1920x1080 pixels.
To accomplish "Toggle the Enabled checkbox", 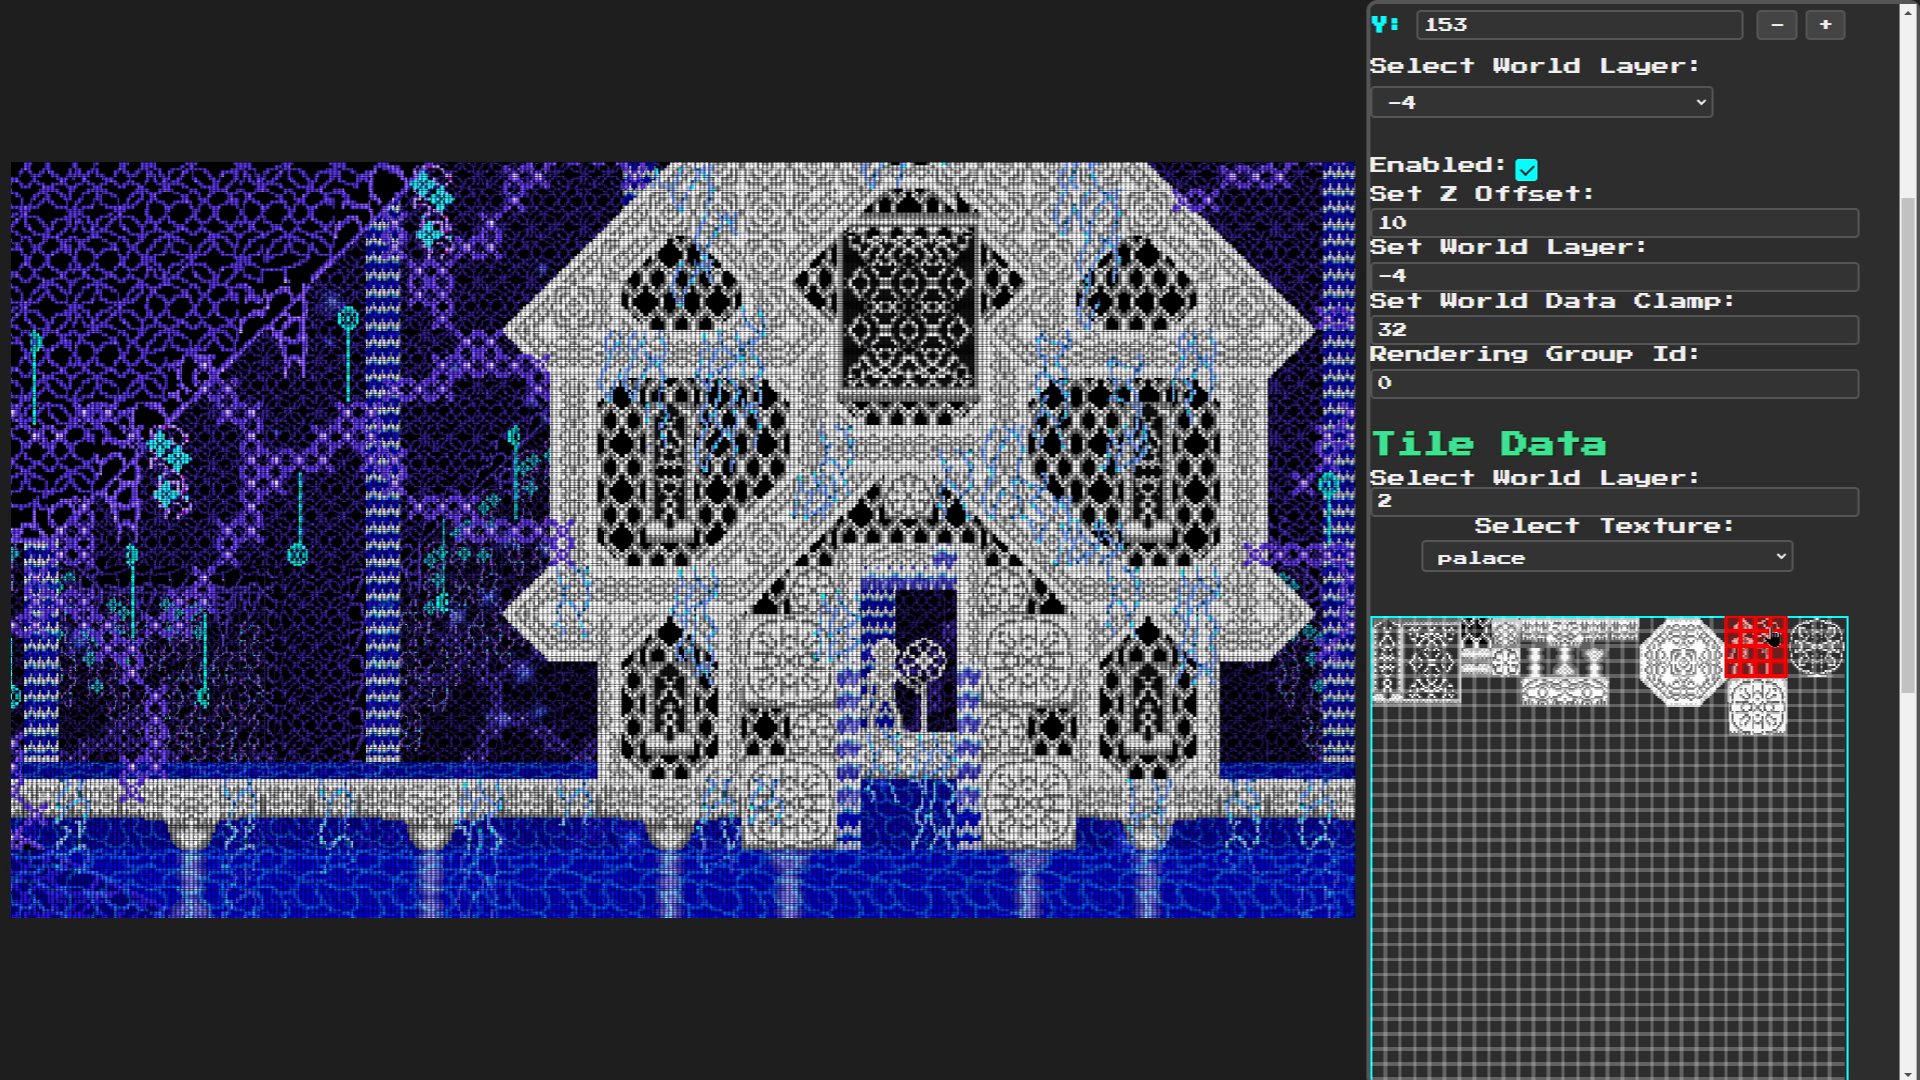I will [1526, 169].
